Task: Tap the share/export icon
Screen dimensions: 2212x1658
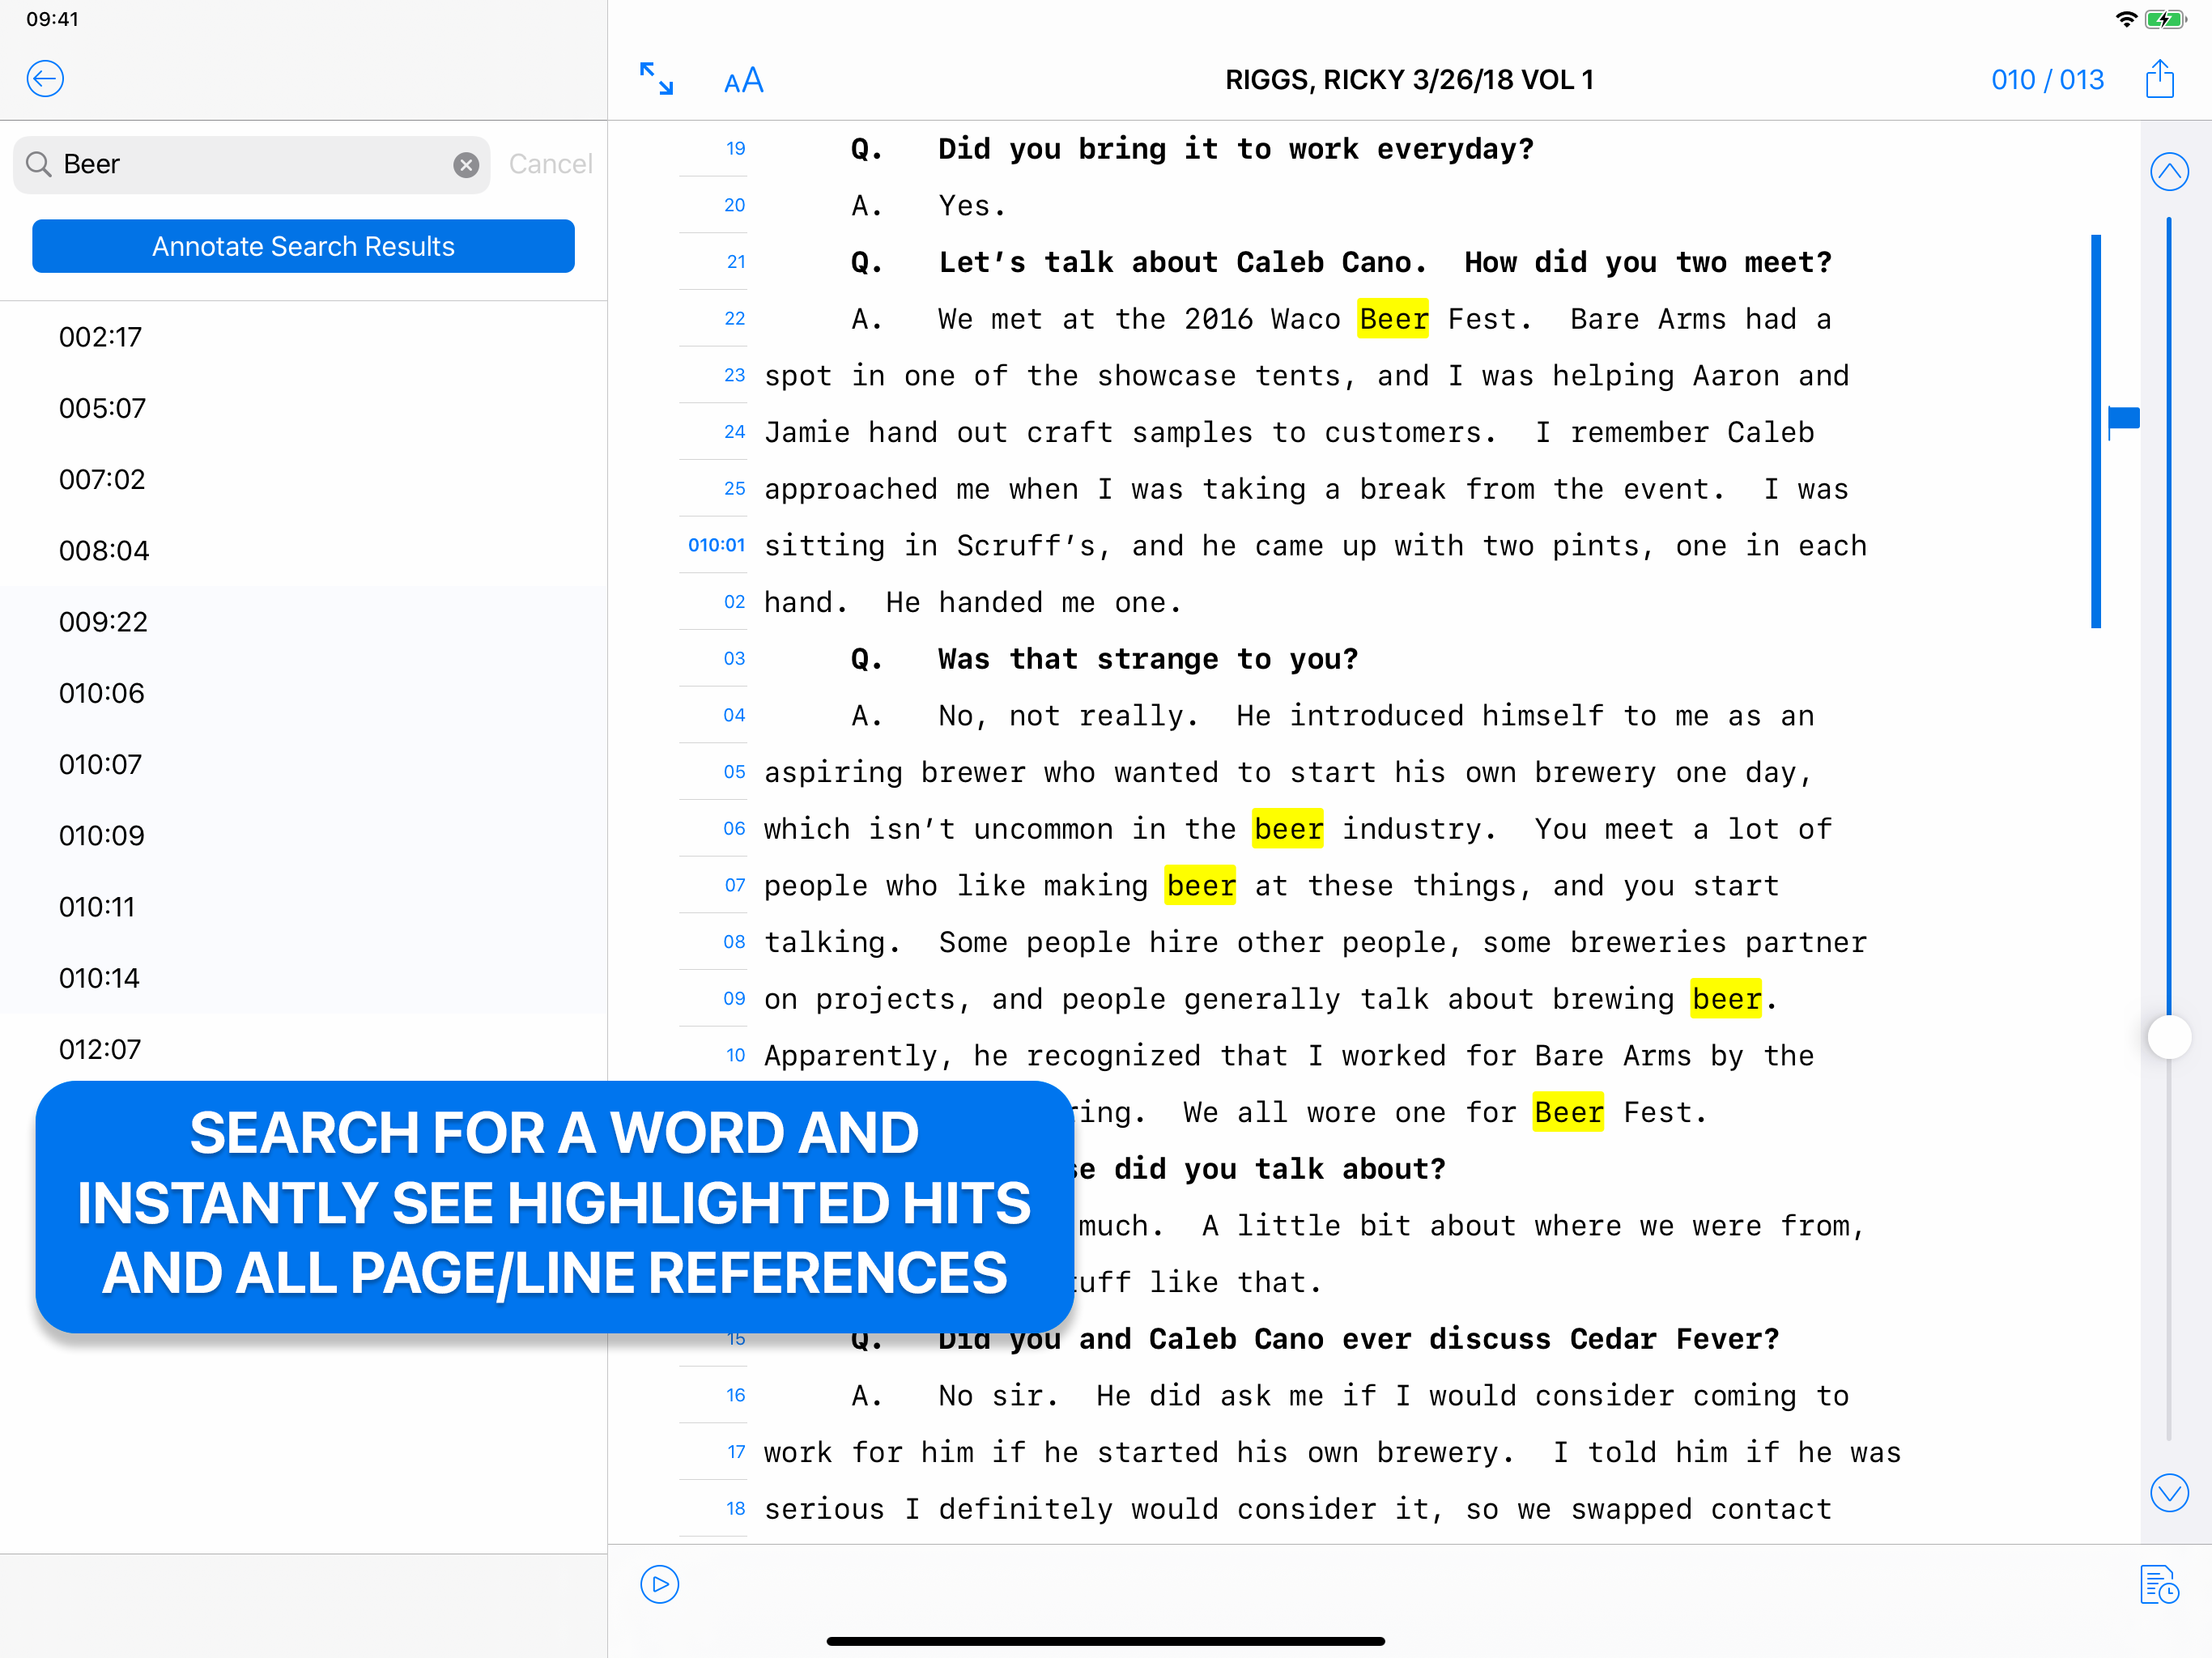Action: click(2159, 79)
